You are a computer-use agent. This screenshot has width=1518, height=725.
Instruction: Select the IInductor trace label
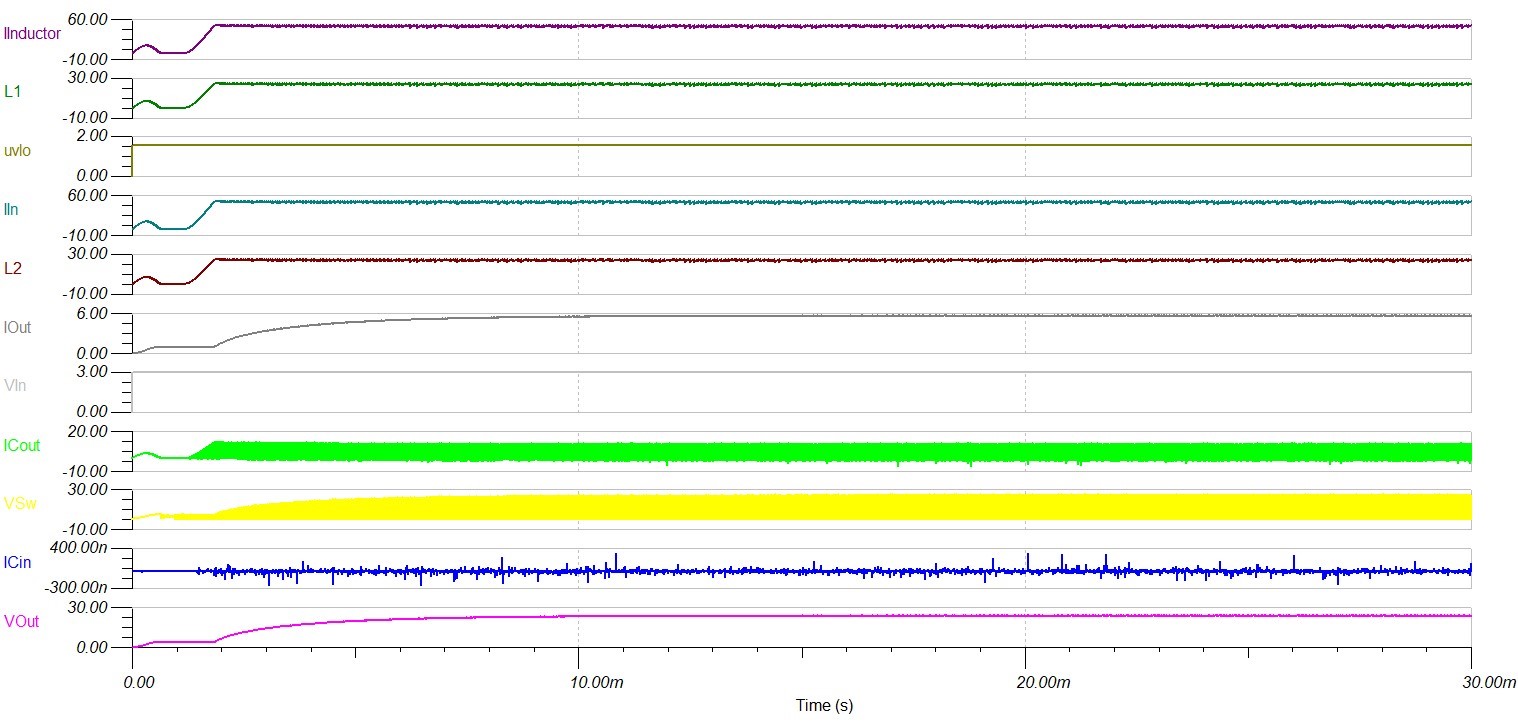[33, 33]
